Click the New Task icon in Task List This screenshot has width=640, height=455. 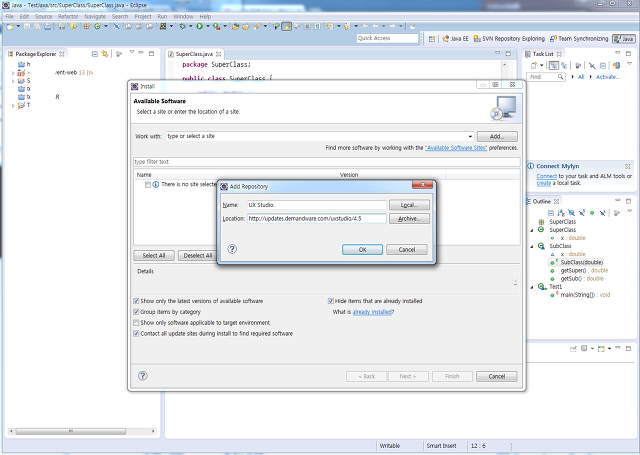coord(534,65)
